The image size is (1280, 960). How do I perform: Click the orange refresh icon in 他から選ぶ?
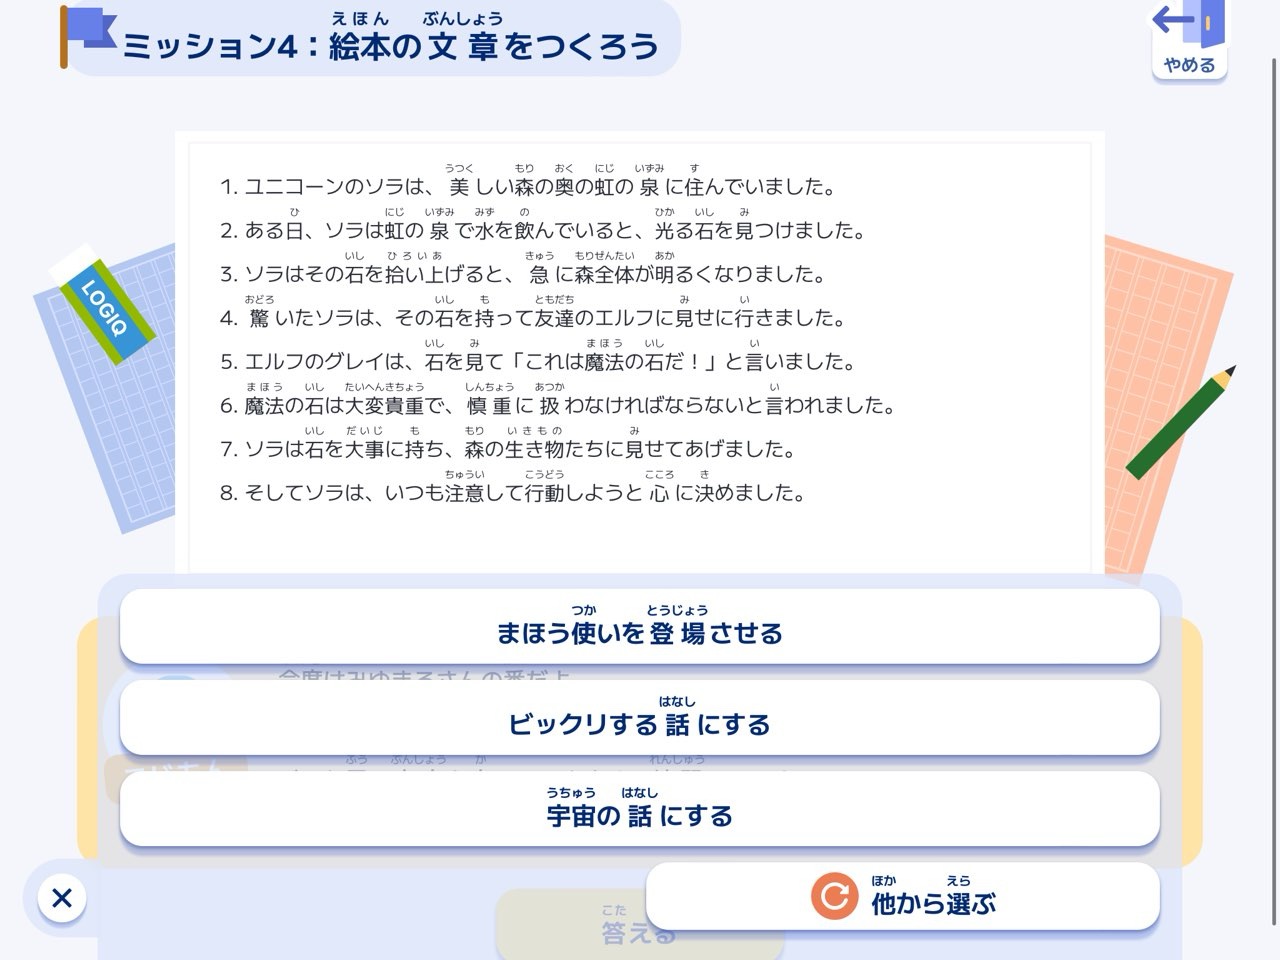point(834,896)
